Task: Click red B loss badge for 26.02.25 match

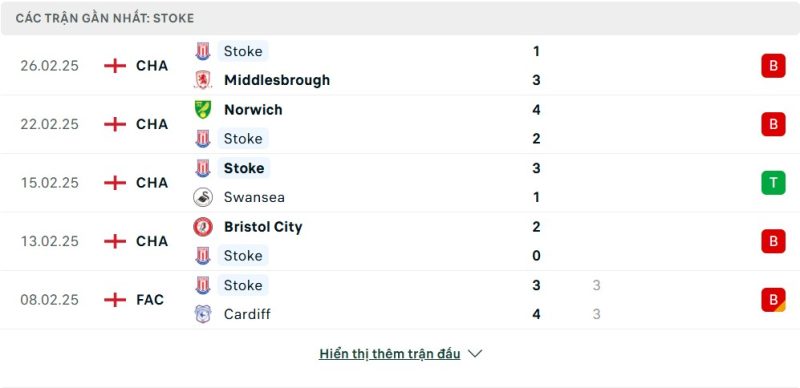Action: (773, 66)
